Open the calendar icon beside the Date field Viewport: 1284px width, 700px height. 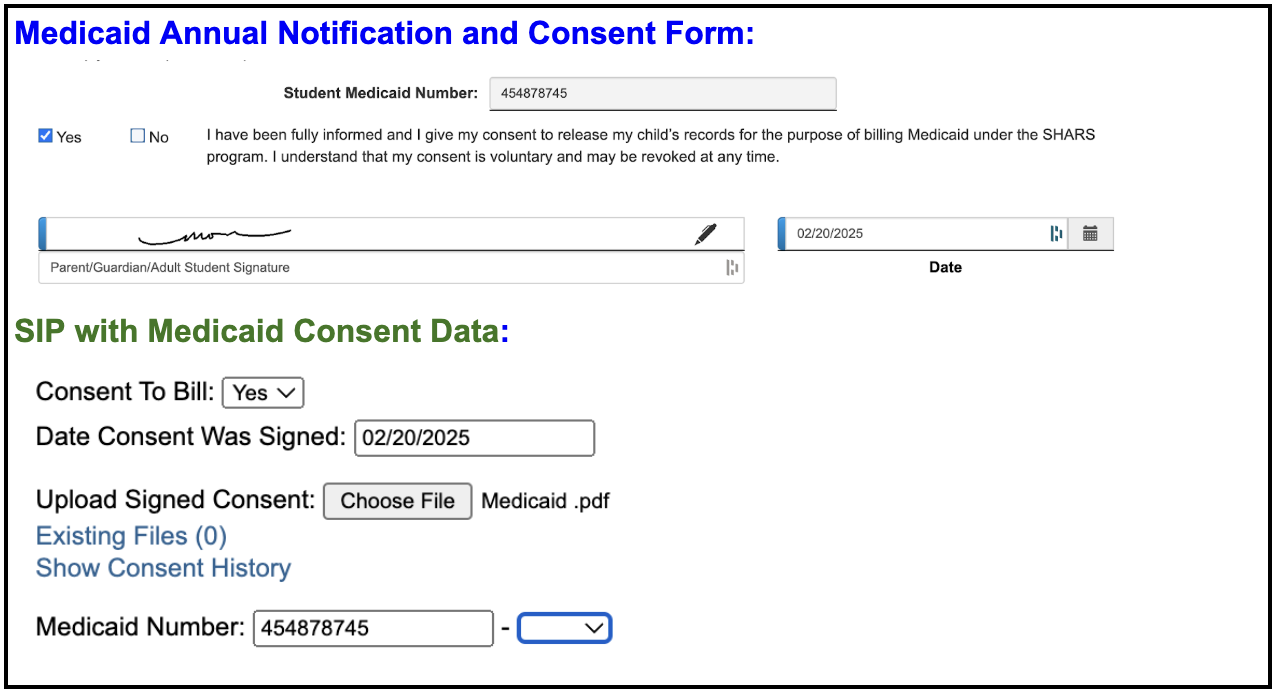pyautogui.click(x=1090, y=233)
